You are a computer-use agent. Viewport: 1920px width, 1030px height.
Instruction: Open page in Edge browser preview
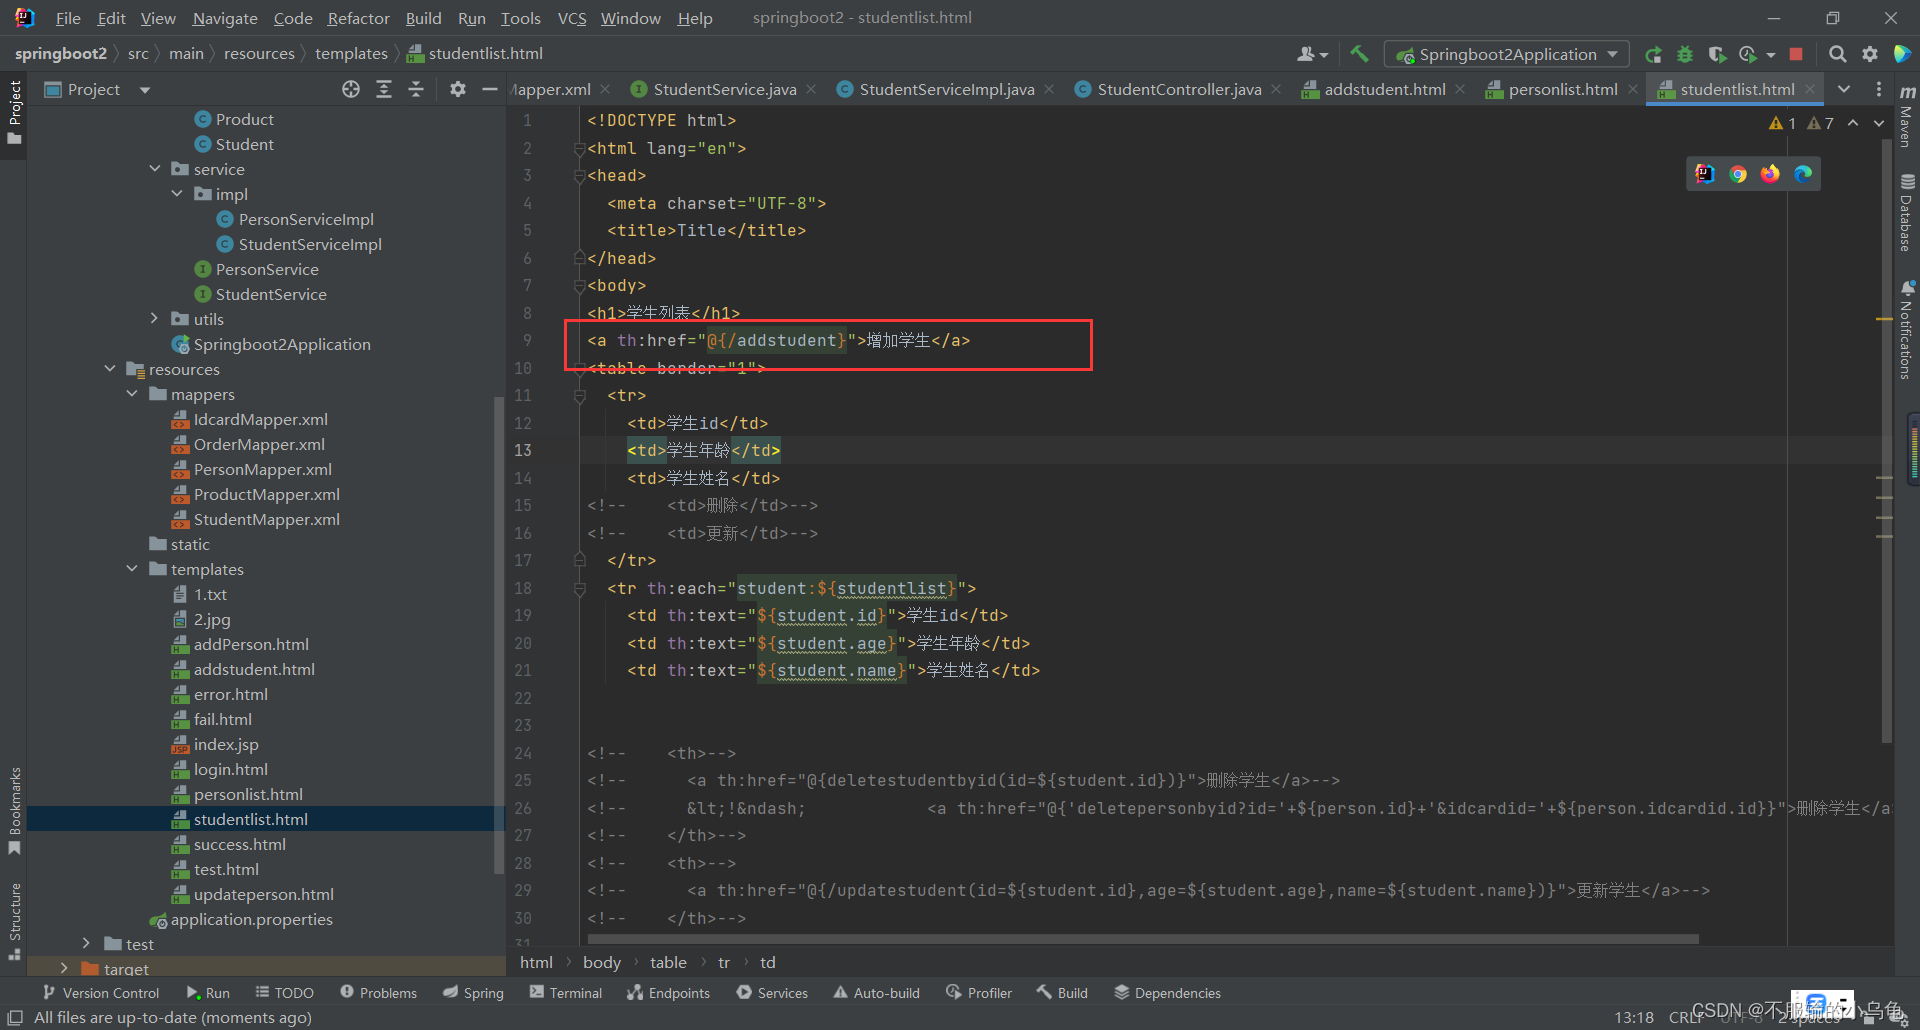(x=1803, y=174)
